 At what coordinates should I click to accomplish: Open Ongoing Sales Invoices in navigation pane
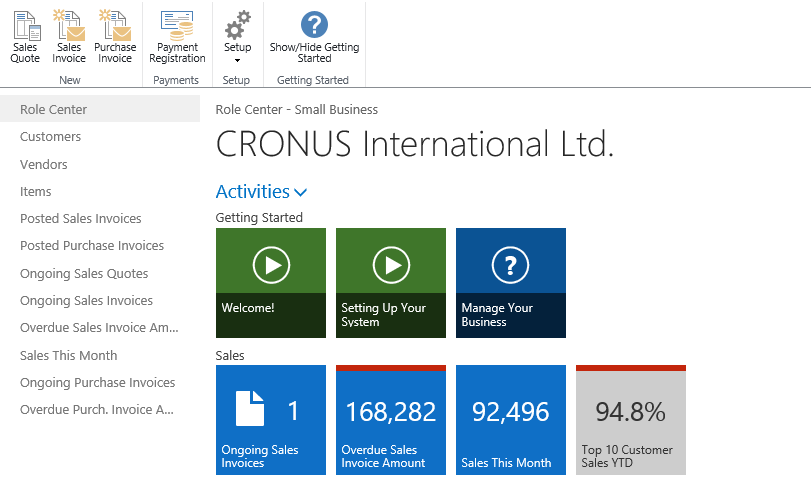click(86, 300)
